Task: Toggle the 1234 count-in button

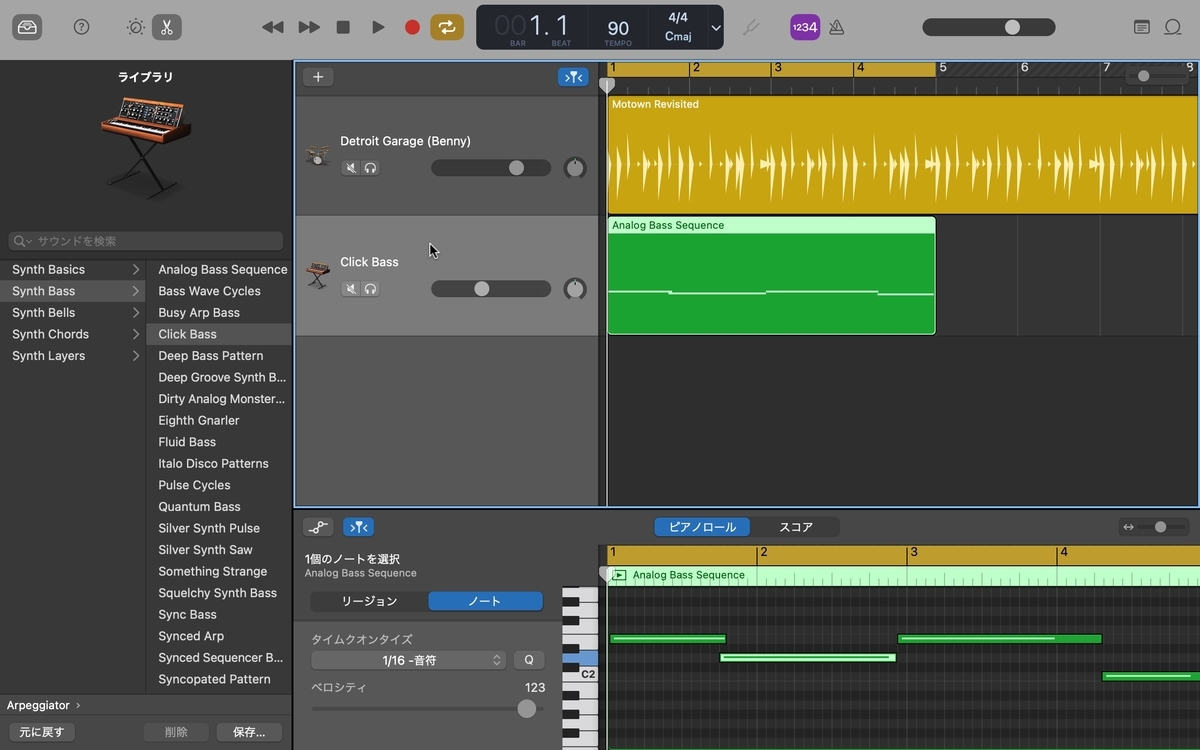Action: click(x=805, y=27)
